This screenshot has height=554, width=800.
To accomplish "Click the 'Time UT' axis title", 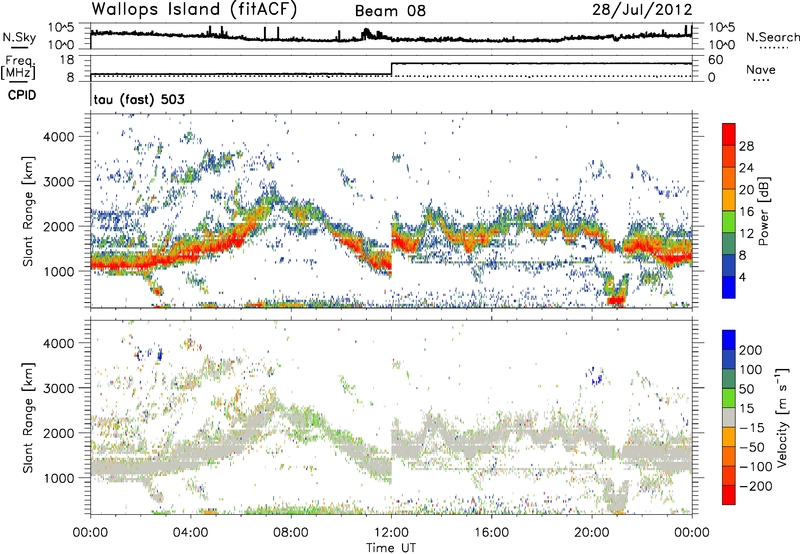I will (391, 548).
